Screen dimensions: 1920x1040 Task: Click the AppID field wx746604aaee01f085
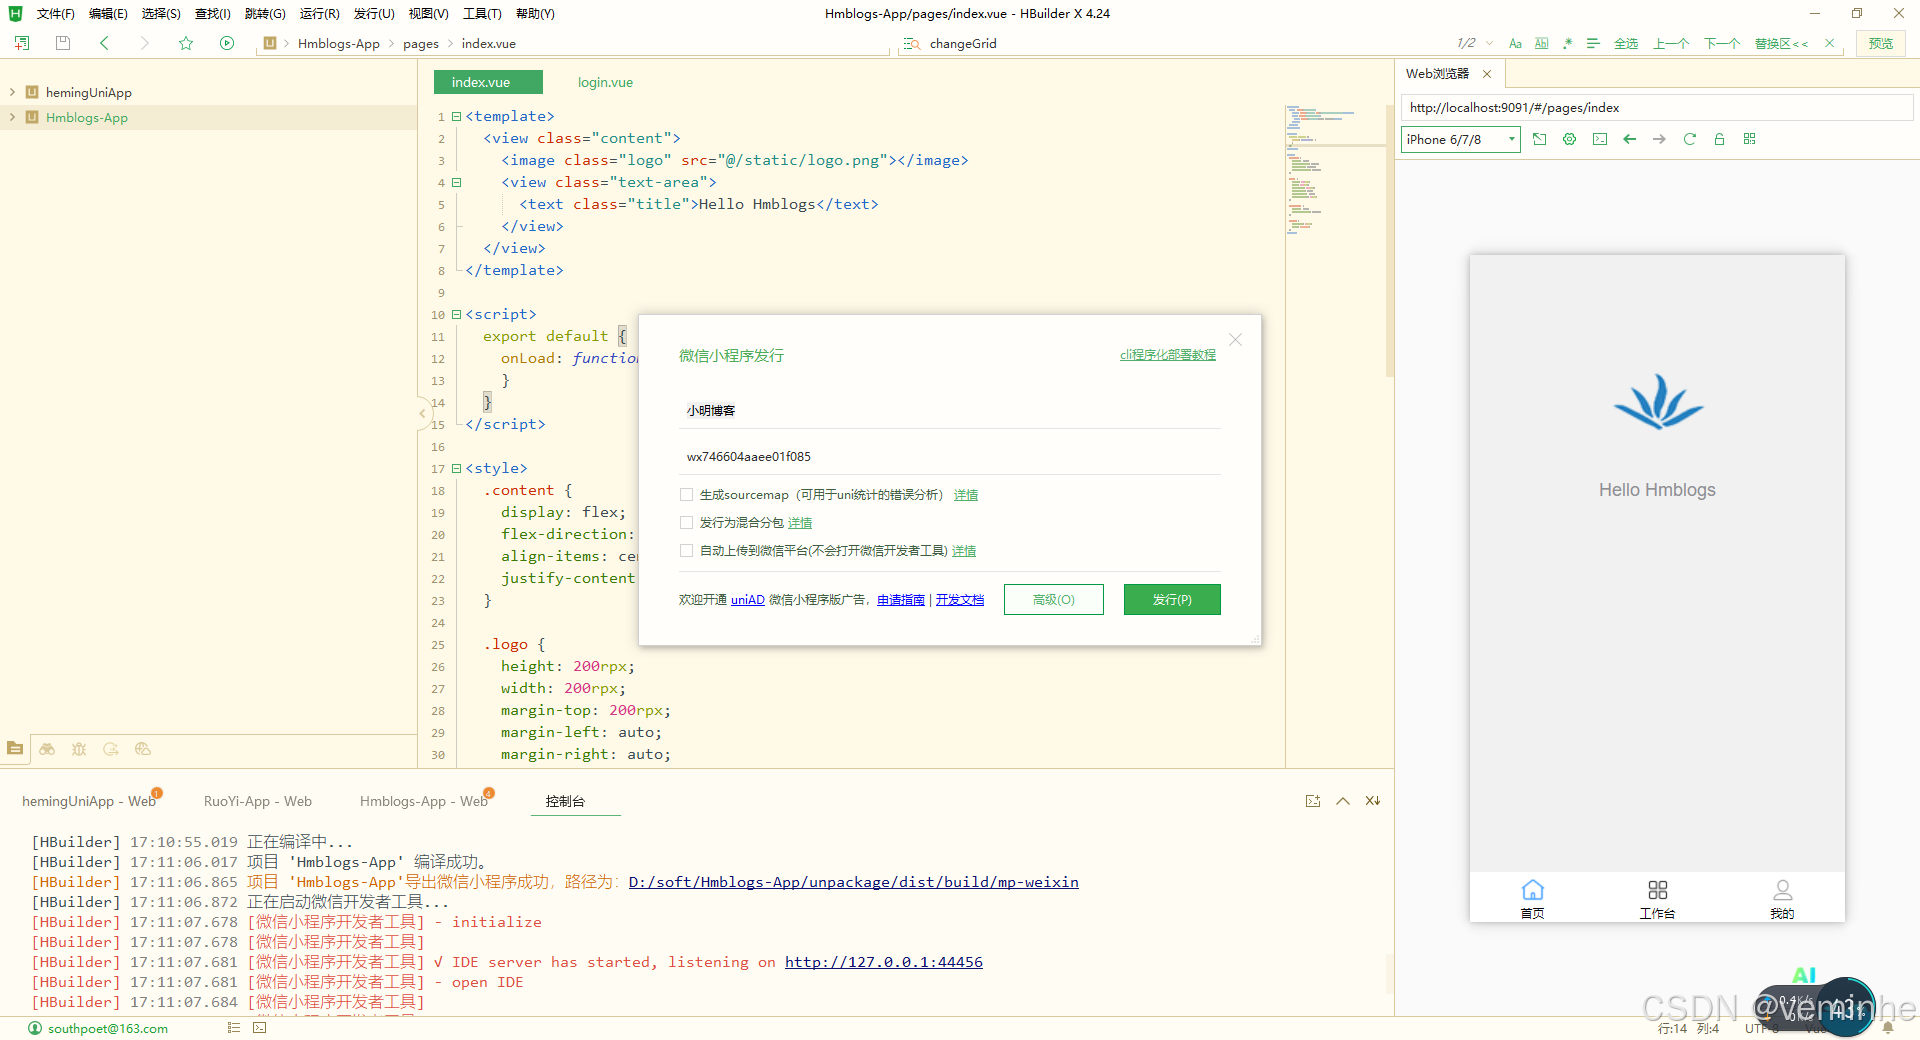950,456
